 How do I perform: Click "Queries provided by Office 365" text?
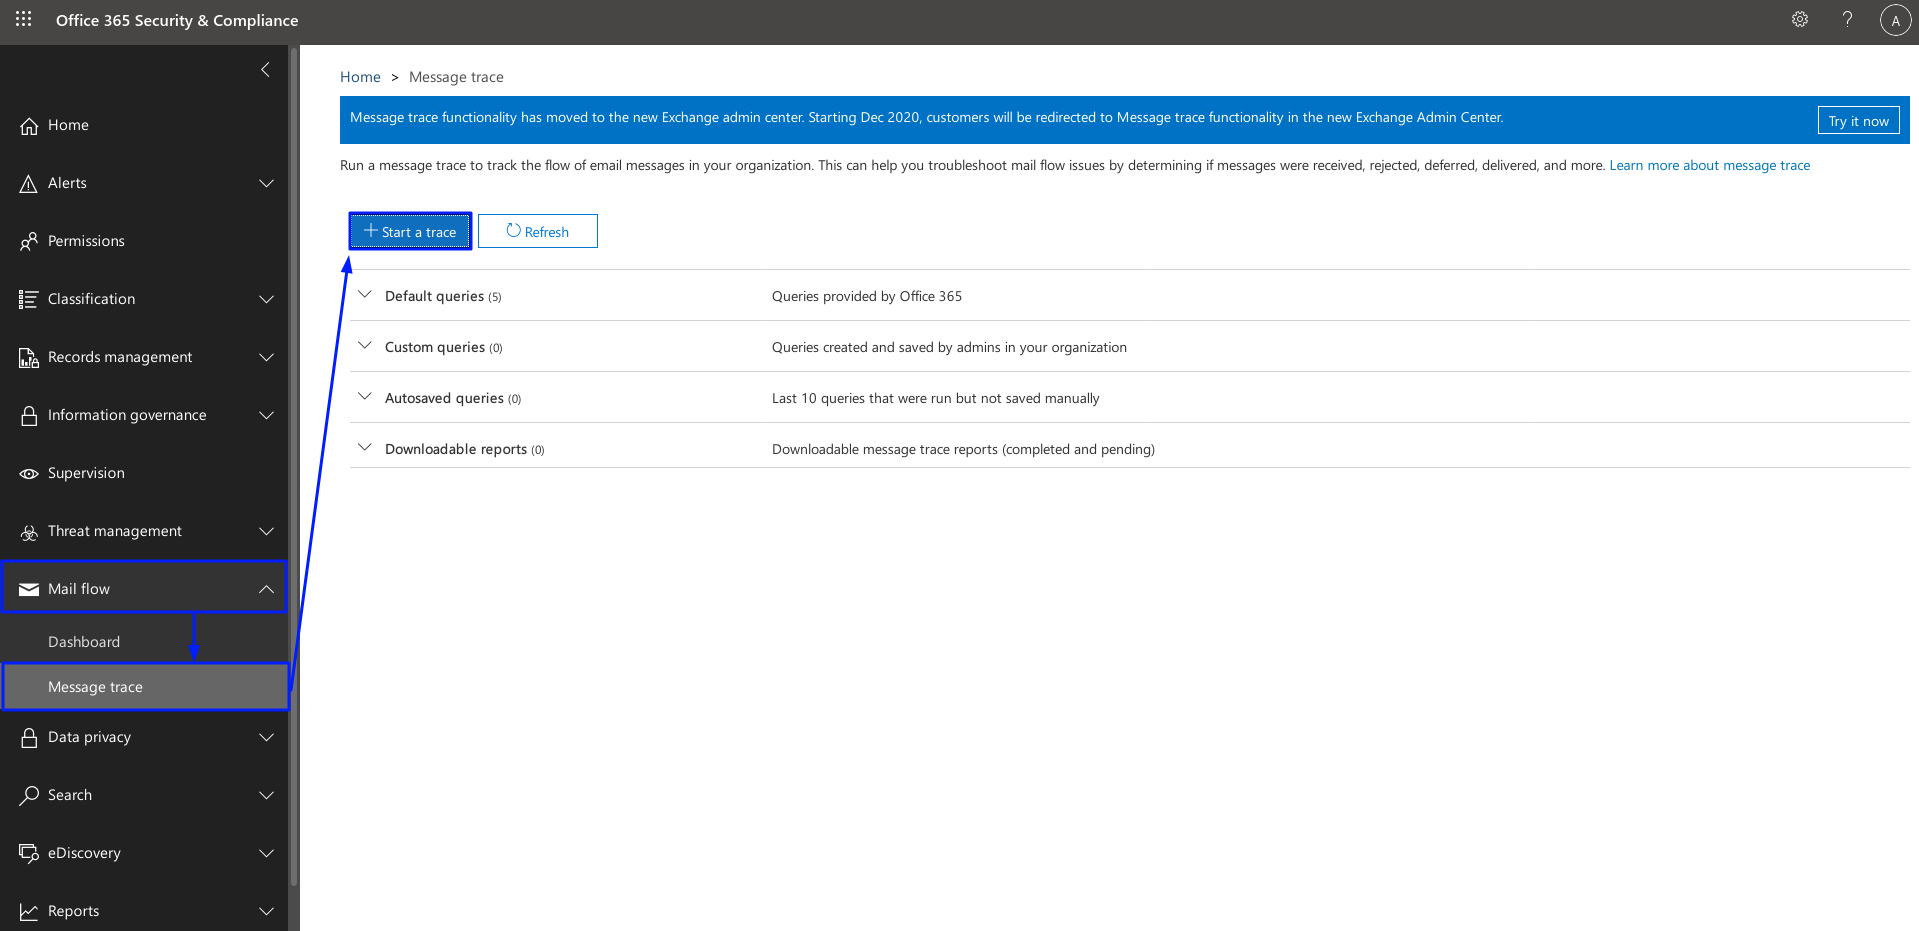click(867, 296)
